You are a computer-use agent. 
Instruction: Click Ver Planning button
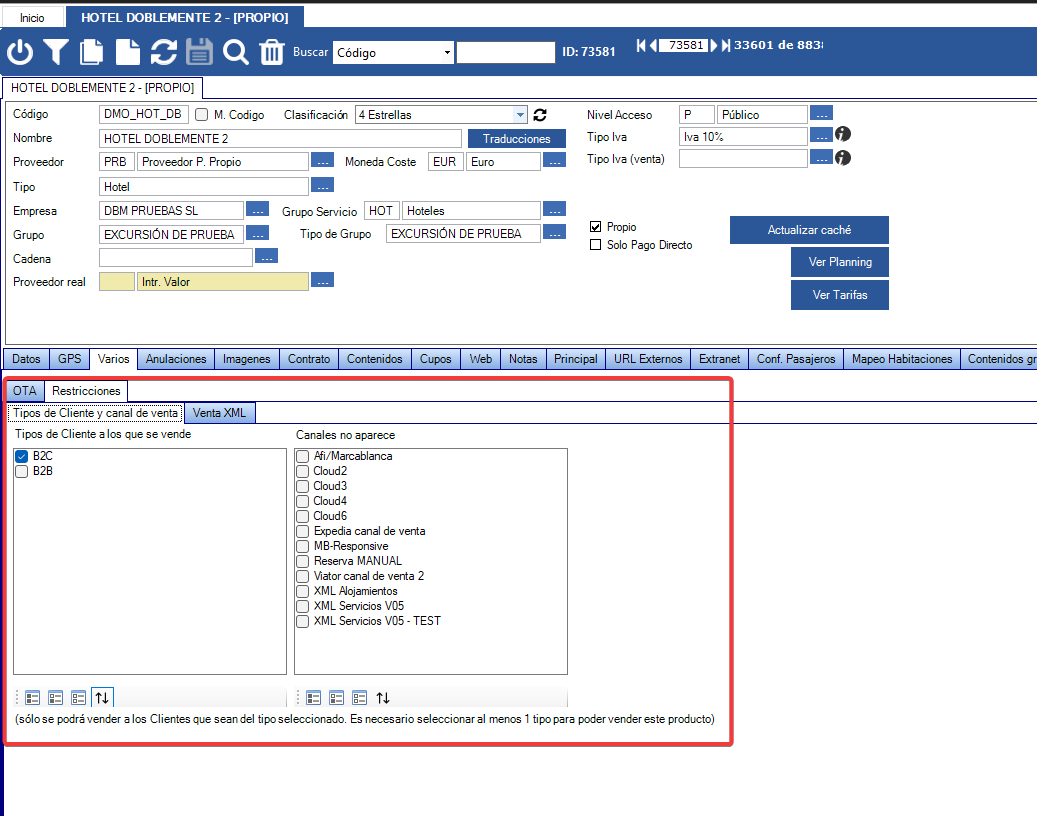(x=840, y=262)
